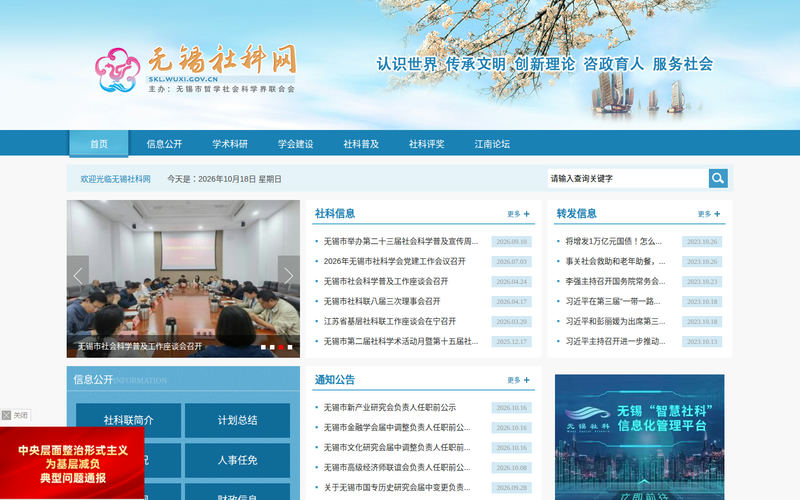Click the 人事任免 button
The height and width of the screenshot is (500, 800).
238,460
